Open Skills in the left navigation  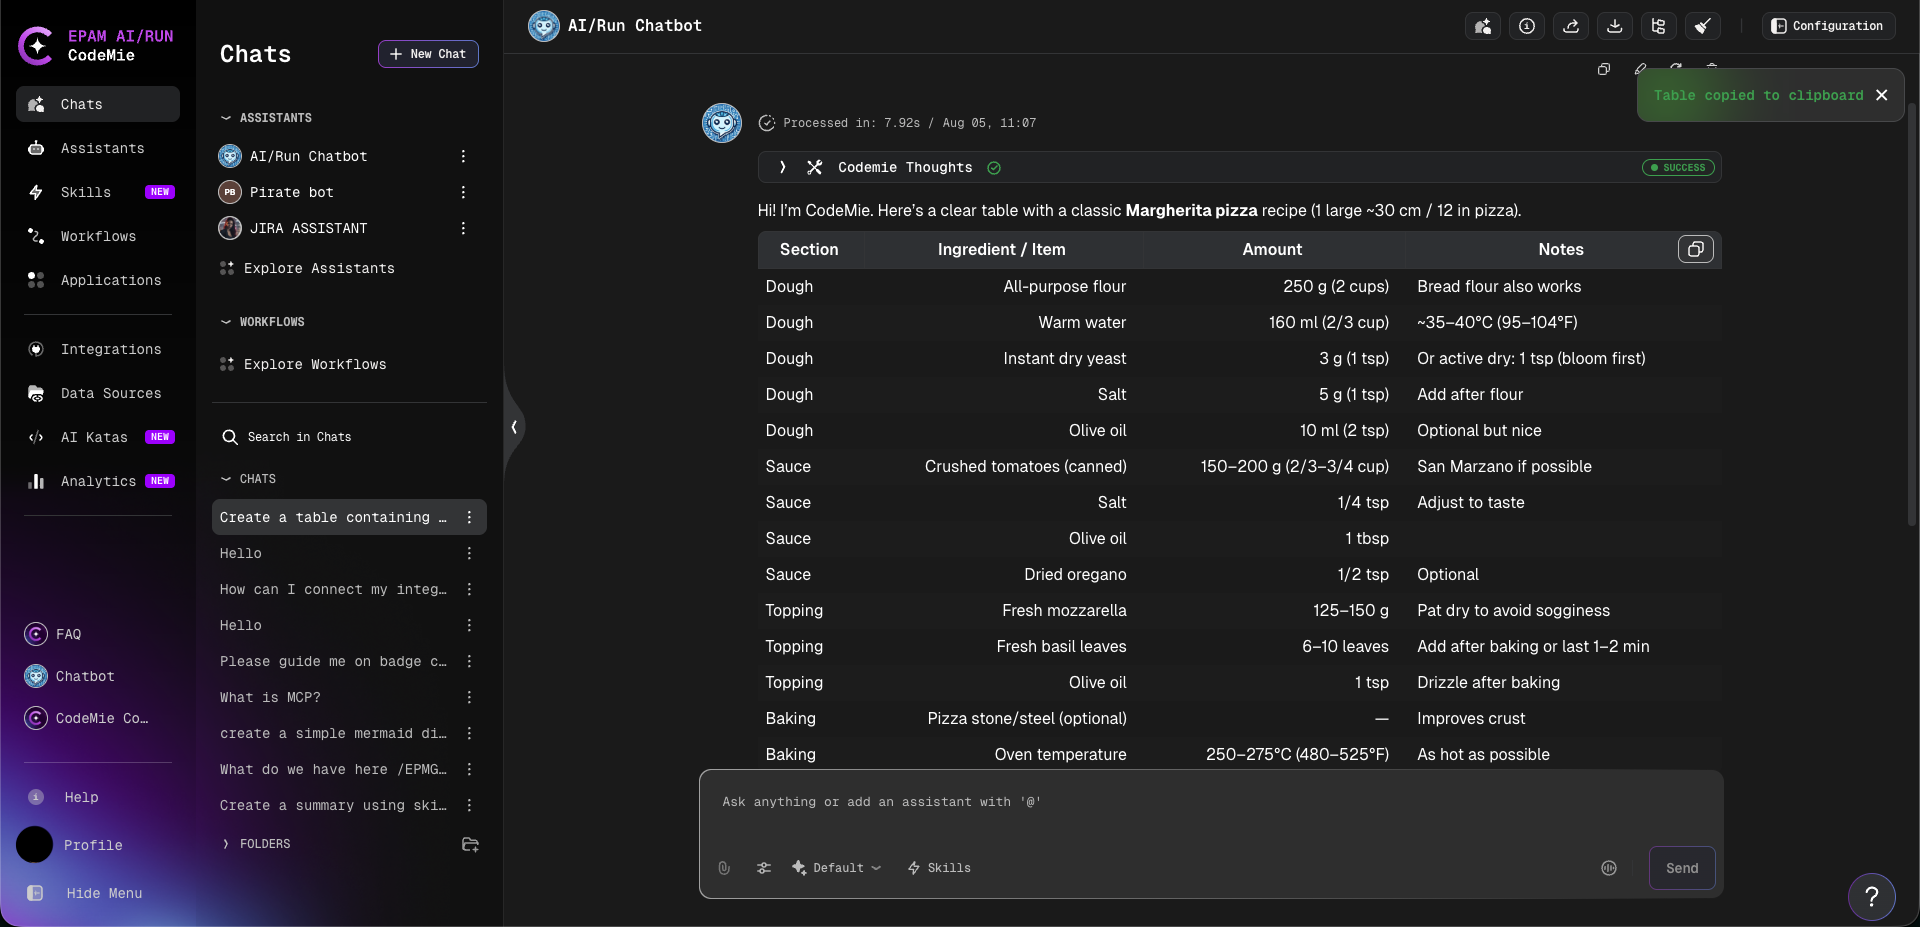pyautogui.click(x=98, y=192)
